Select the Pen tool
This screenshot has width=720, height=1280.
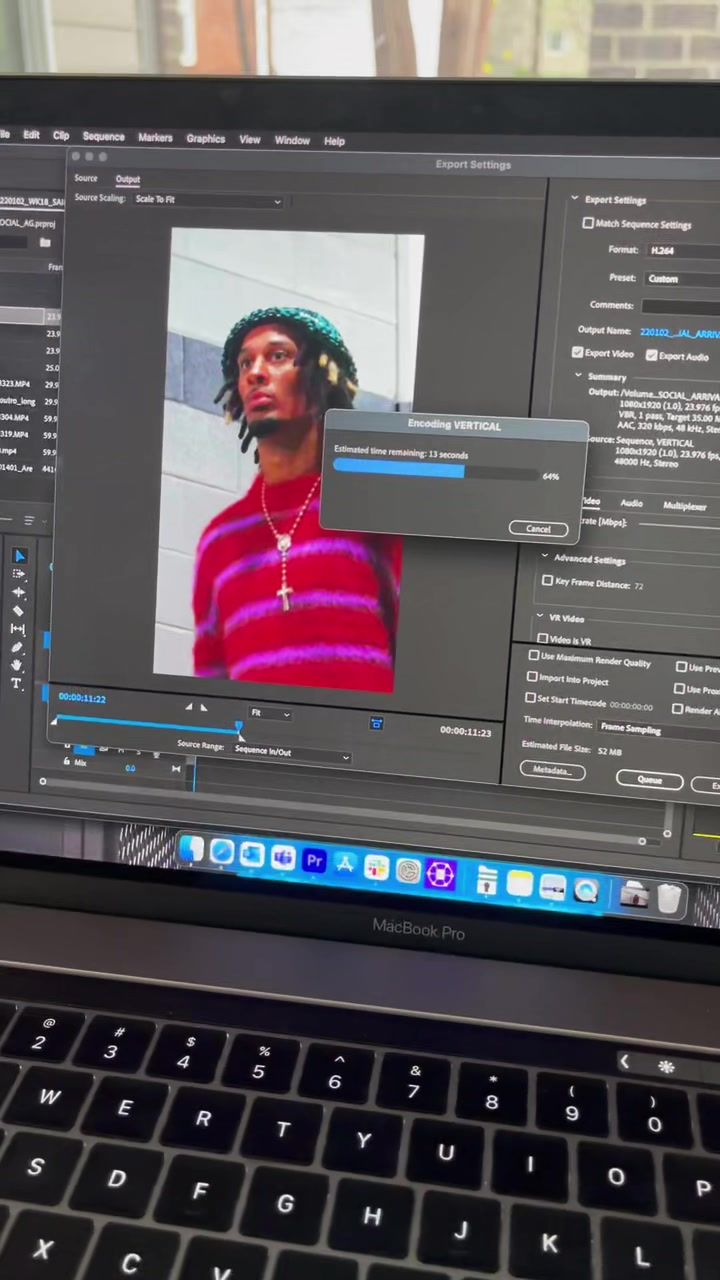click(x=17, y=648)
